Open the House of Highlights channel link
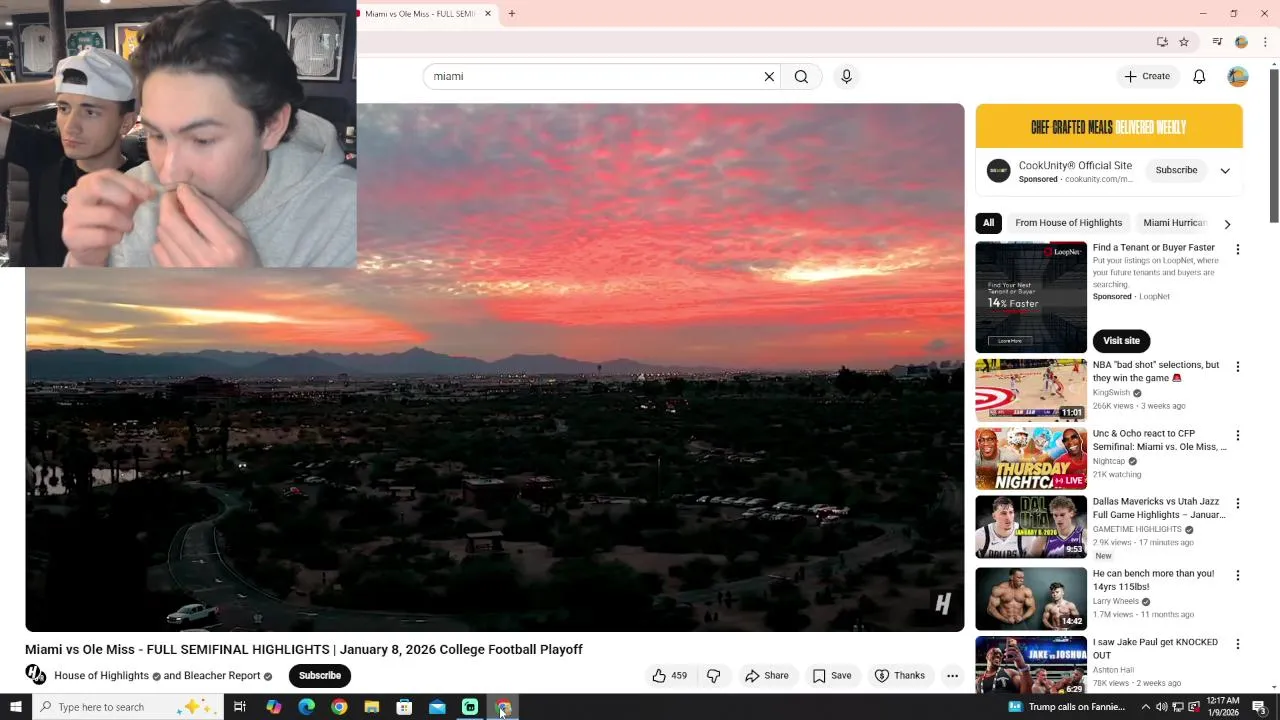Image resolution: width=1280 pixels, height=720 pixels. tap(101, 676)
